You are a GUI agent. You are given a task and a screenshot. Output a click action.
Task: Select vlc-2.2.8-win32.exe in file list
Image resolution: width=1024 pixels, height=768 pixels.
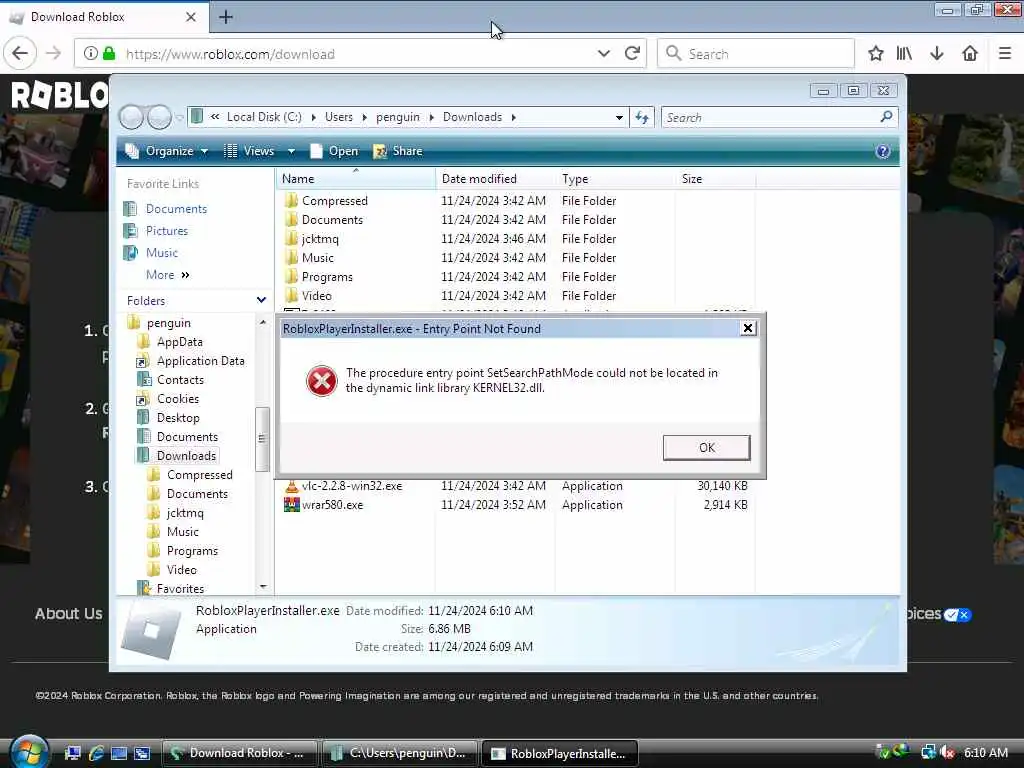(351, 486)
